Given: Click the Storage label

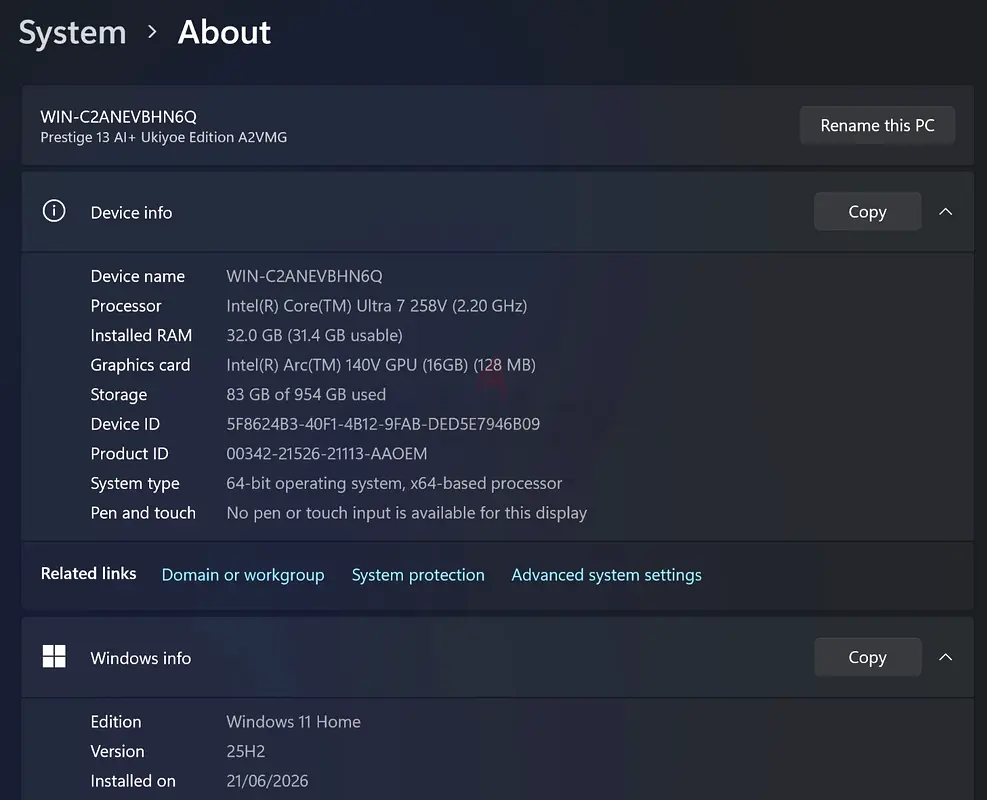Looking at the screenshot, I should (119, 395).
